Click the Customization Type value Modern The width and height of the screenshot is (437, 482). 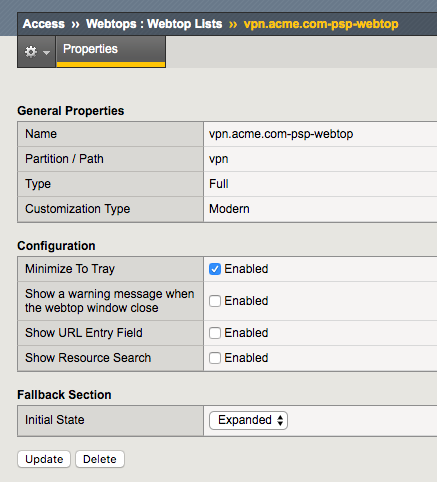pos(229,209)
